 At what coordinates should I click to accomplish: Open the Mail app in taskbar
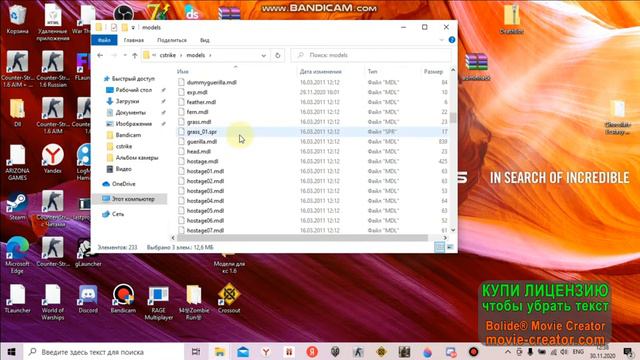pyautogui.click(x=243, y=352)
